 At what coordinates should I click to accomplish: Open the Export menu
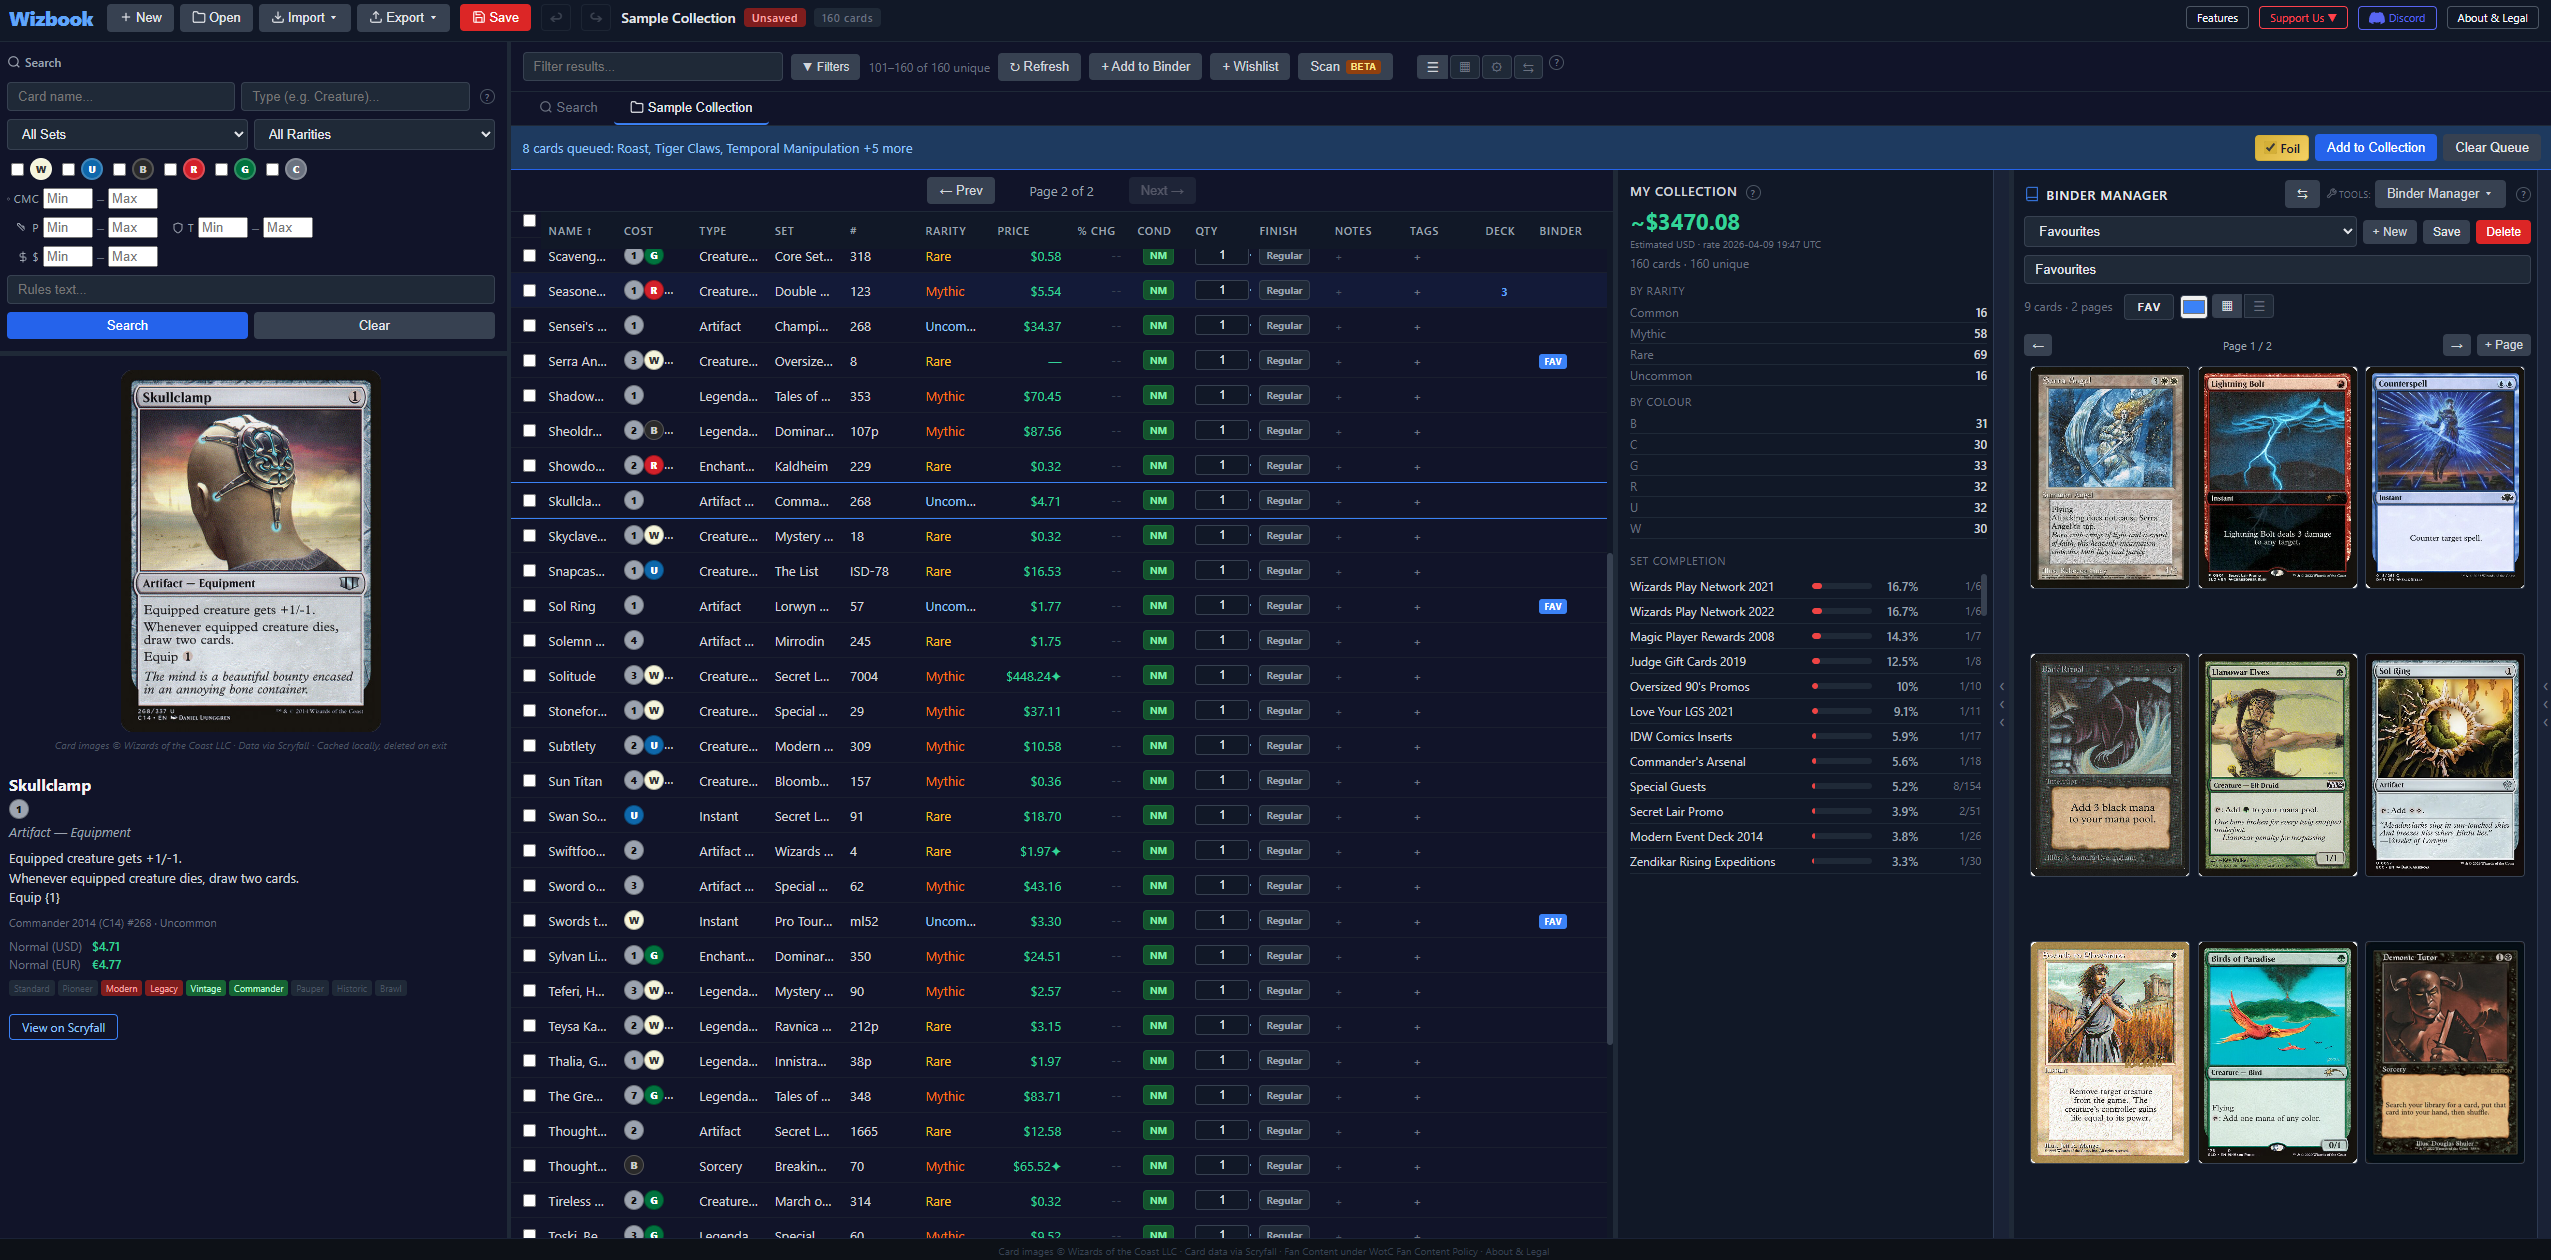click(402, 17)
